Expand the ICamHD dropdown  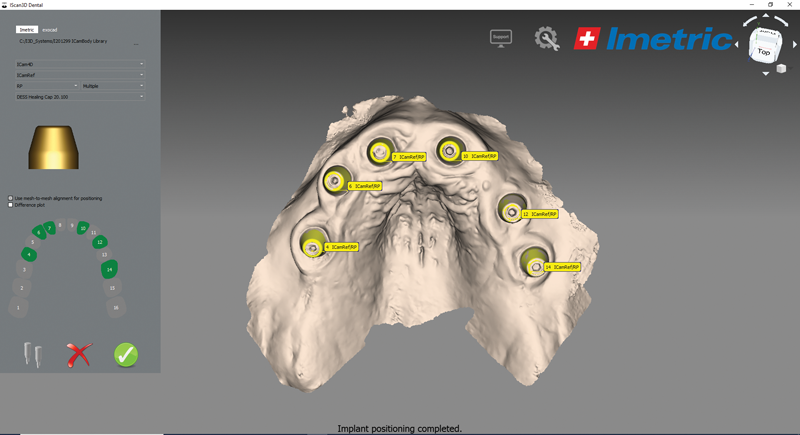[x=80, y=63]
